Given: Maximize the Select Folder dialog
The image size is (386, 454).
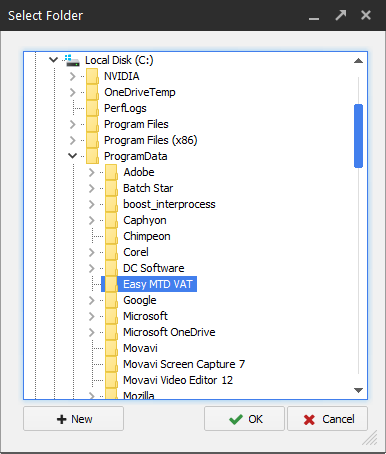Looking at the screenshot, I should click(x=341, y=15).
